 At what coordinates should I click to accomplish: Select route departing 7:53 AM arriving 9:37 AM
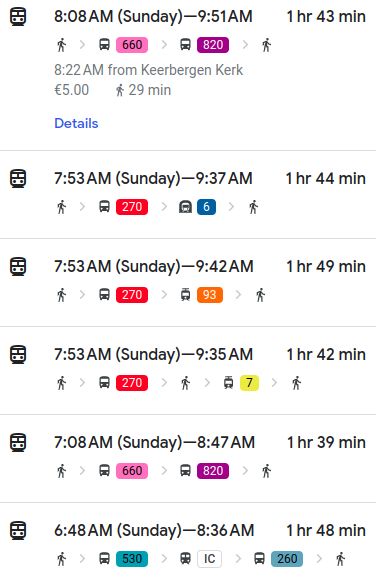click(188, 194)
